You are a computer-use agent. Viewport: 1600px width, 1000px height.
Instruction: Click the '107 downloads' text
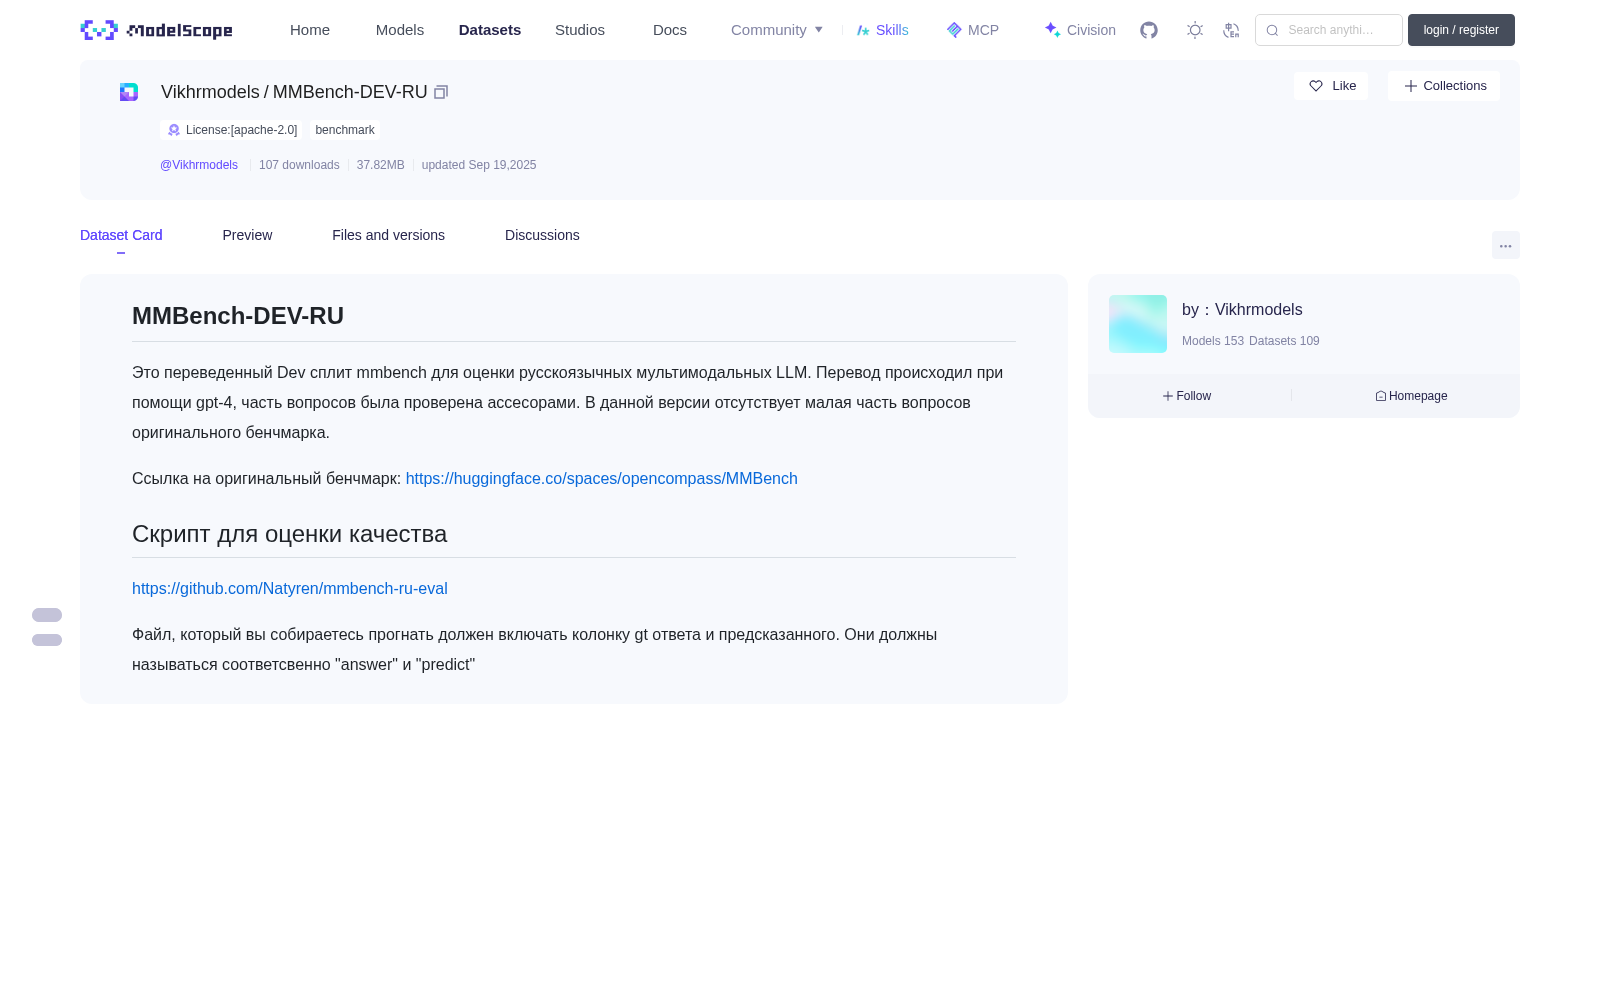(x=299, y=165)
